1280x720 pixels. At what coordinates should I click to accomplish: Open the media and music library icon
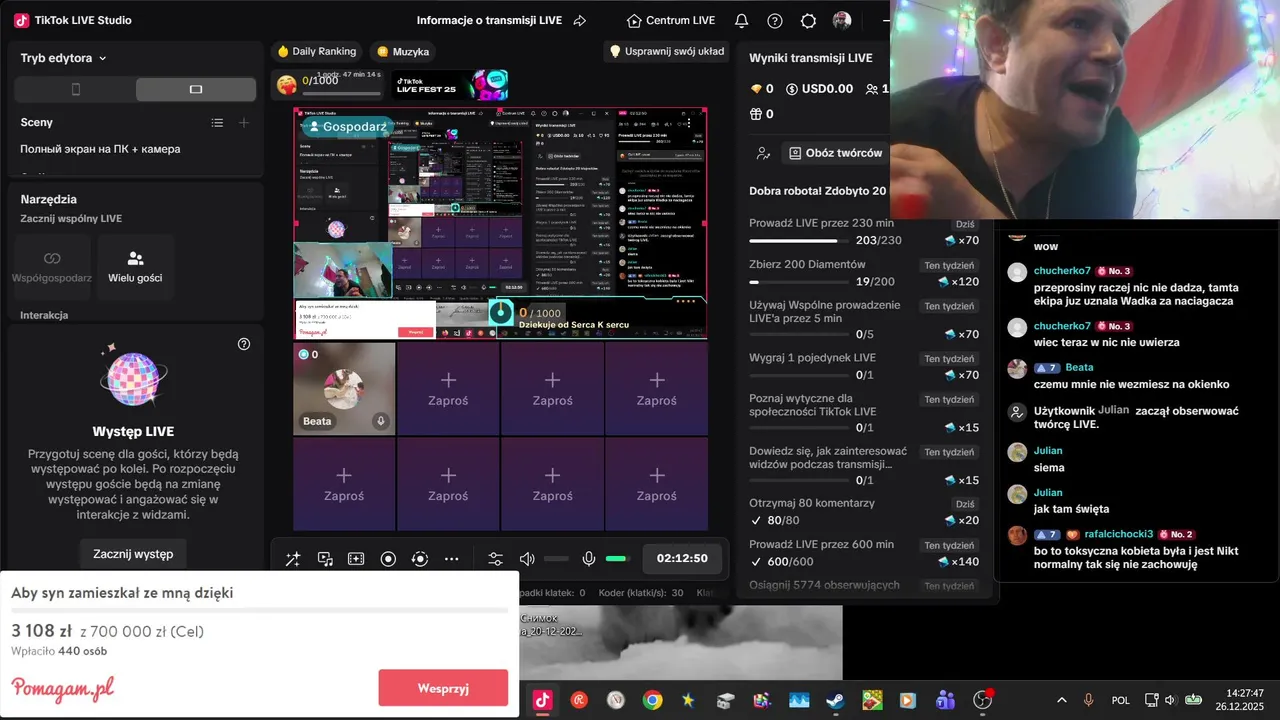[x=325, y=559]
